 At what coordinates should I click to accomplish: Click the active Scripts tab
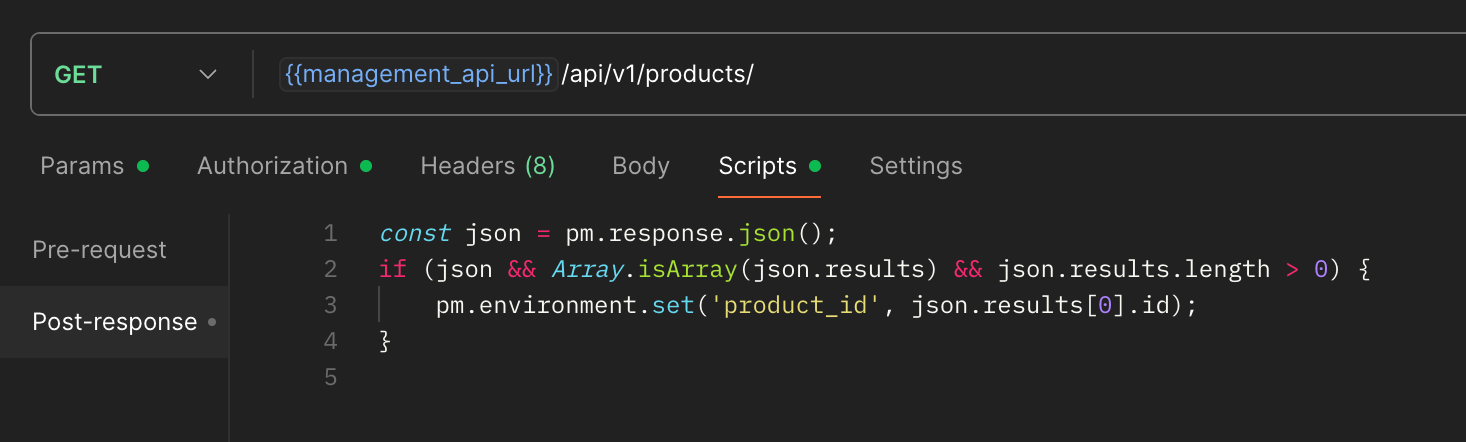click(x=757, y=166)
